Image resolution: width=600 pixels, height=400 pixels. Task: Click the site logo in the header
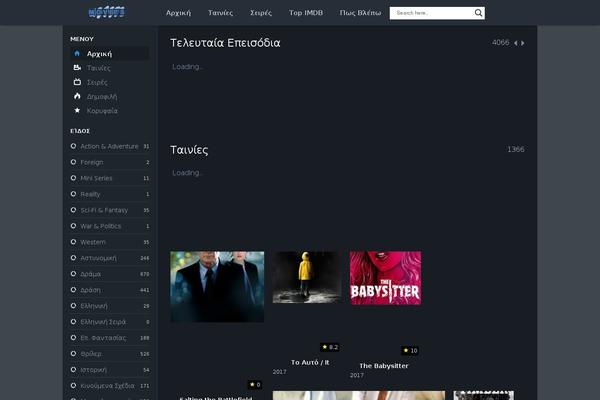click(106, 13)
